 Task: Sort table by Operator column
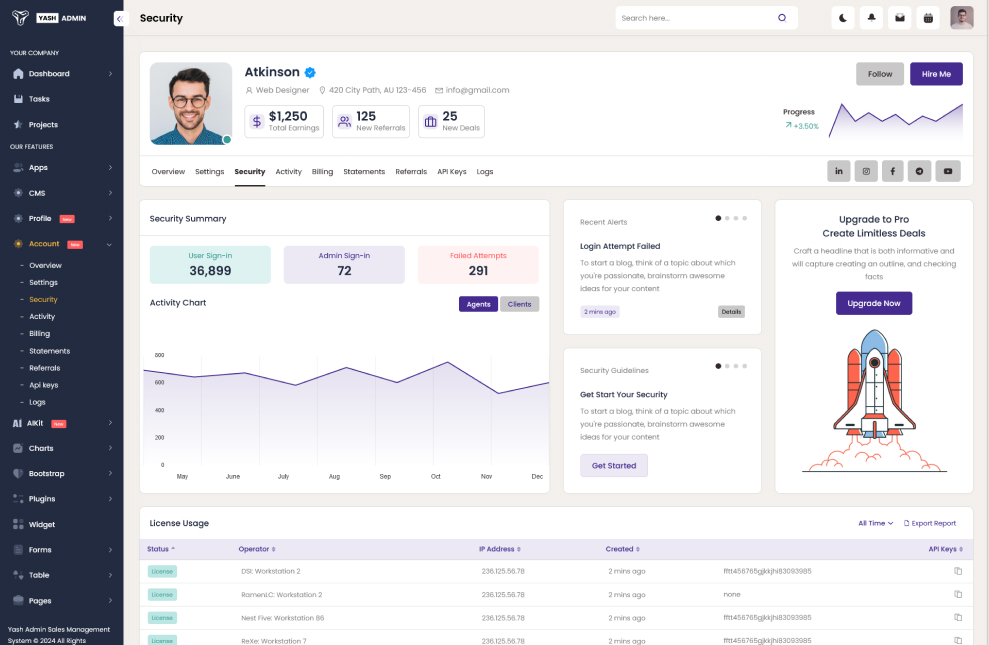pos(257,549)
